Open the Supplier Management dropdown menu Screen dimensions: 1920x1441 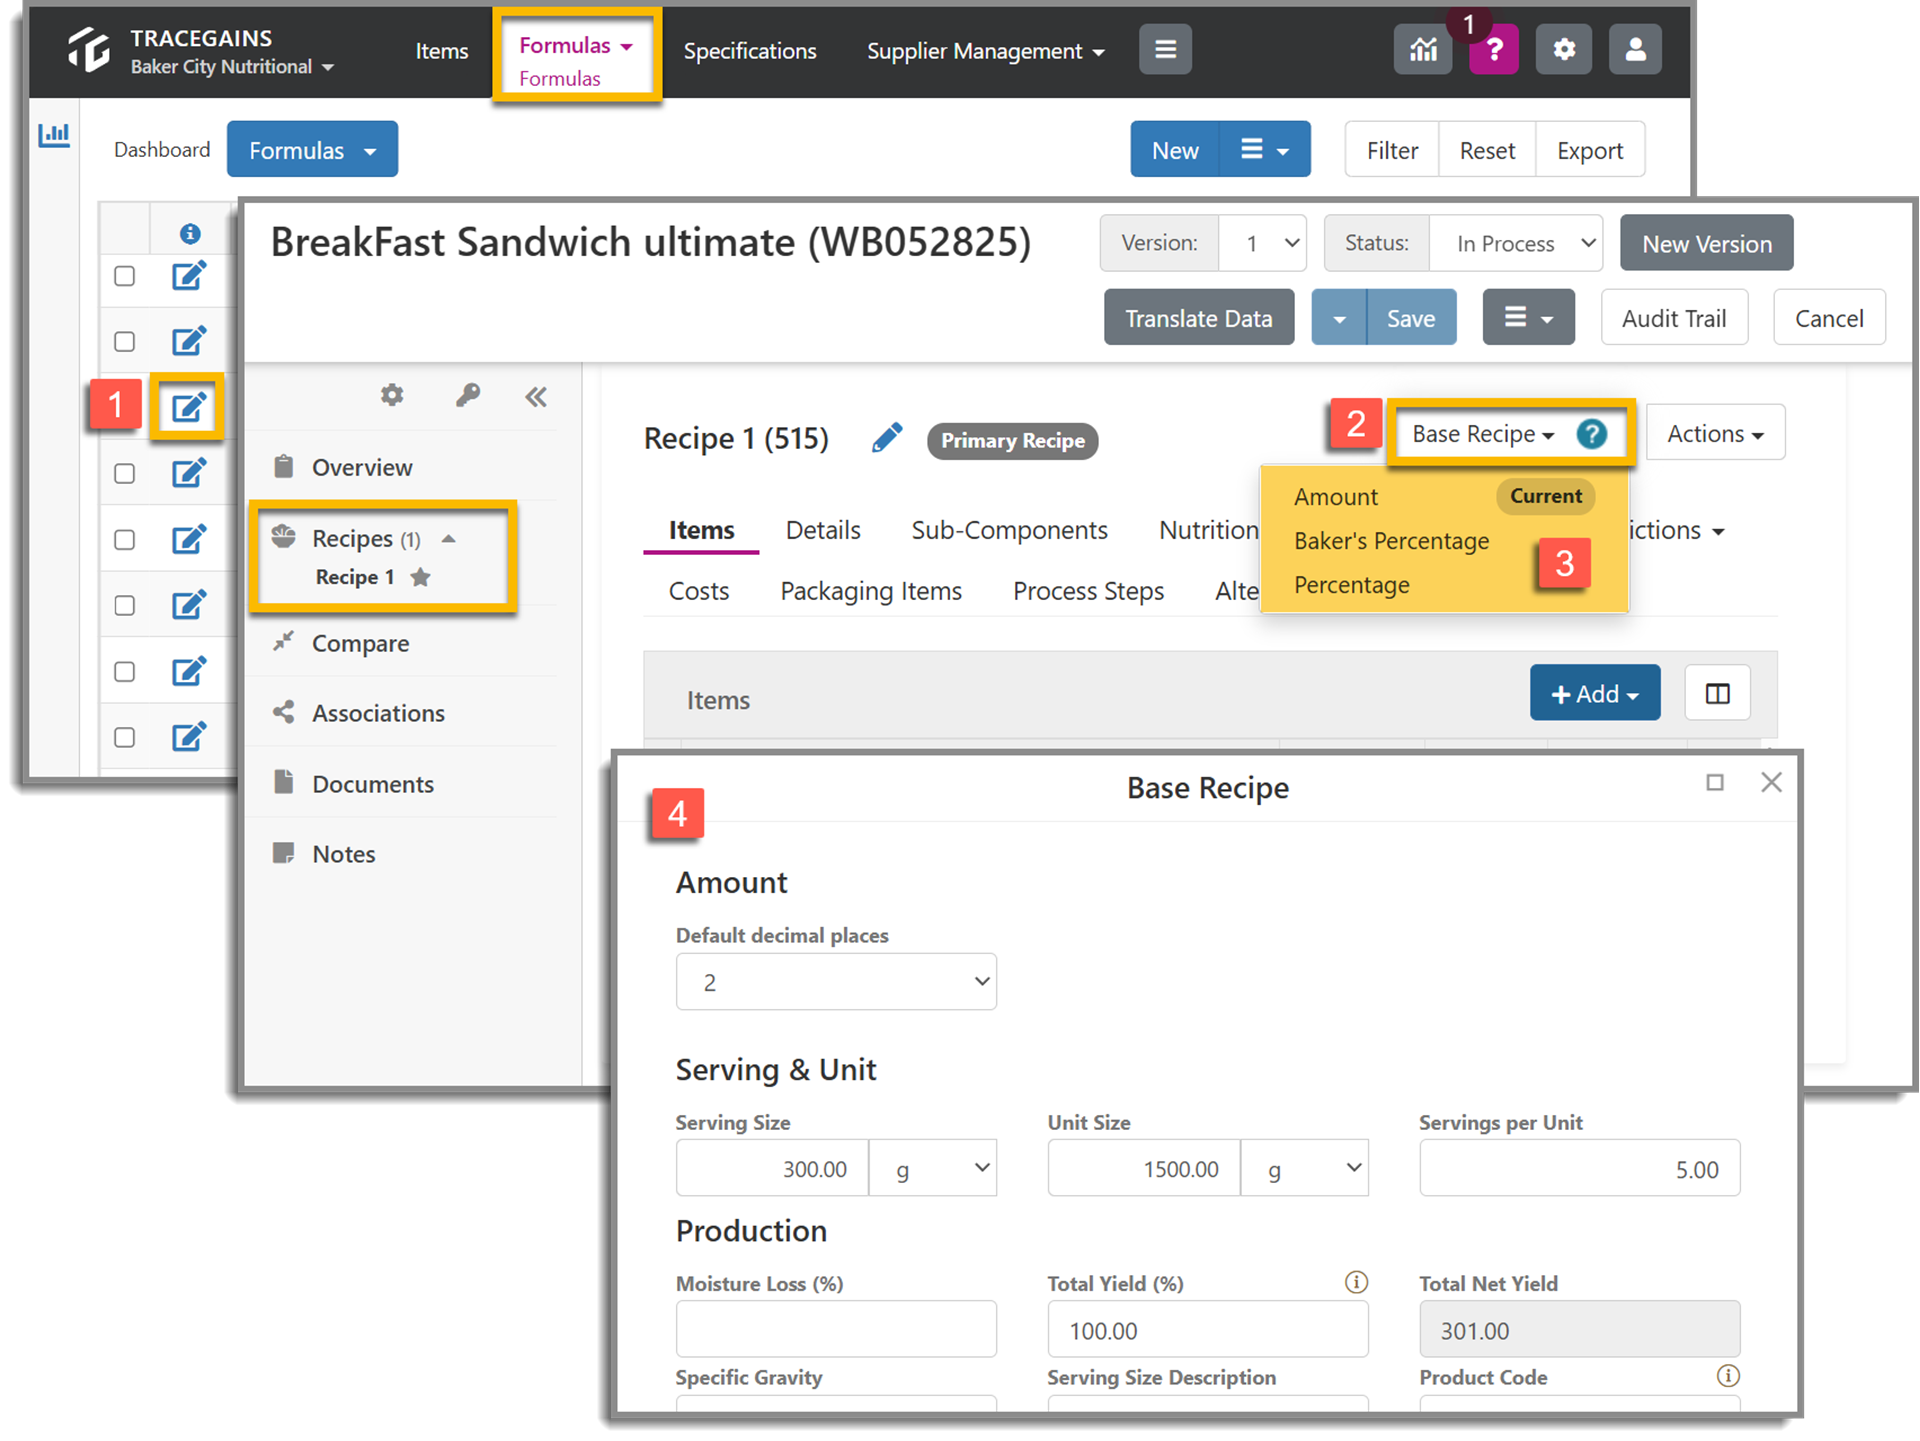click(x=985, y=51)
